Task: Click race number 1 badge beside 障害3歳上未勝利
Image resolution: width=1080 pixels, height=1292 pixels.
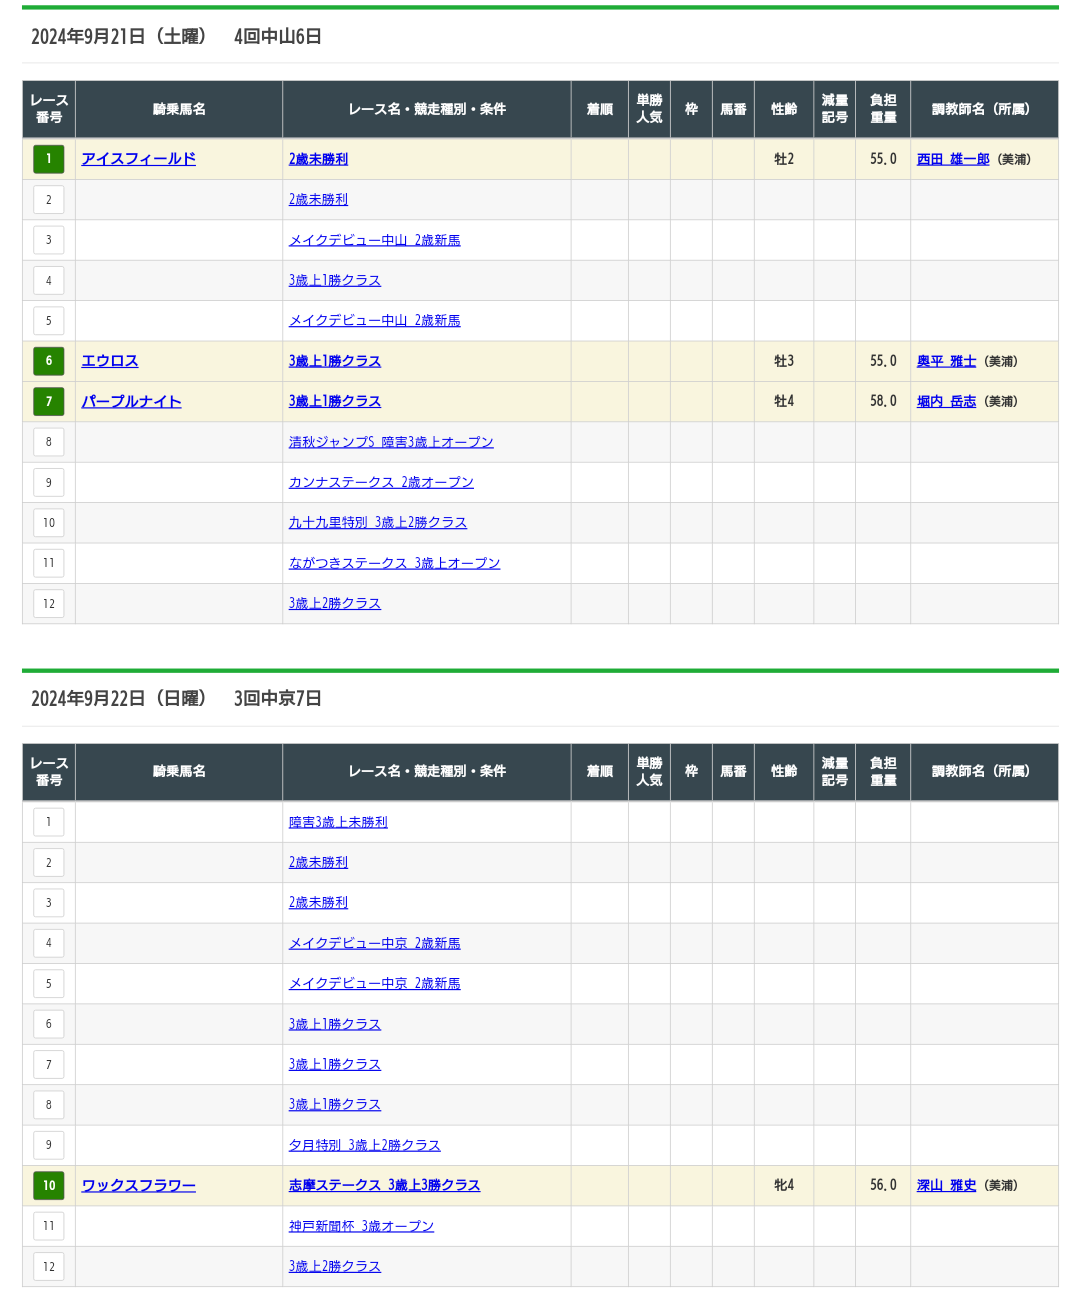Action: point(49,822)
